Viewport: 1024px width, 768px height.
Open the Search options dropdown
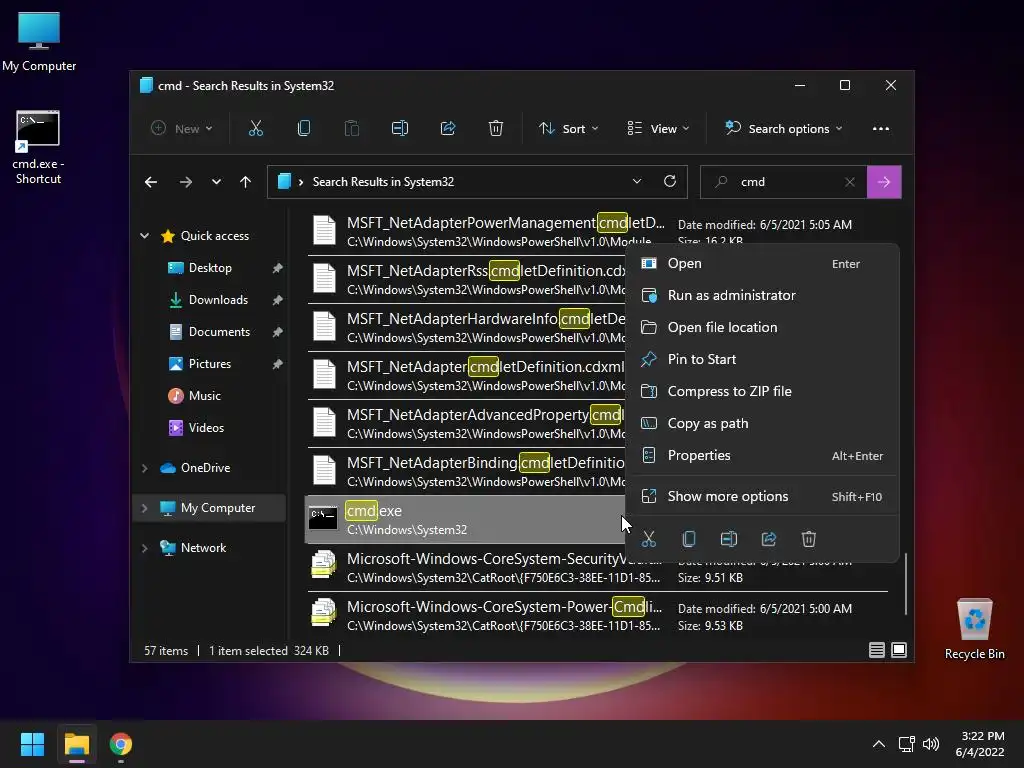point(784,129)
